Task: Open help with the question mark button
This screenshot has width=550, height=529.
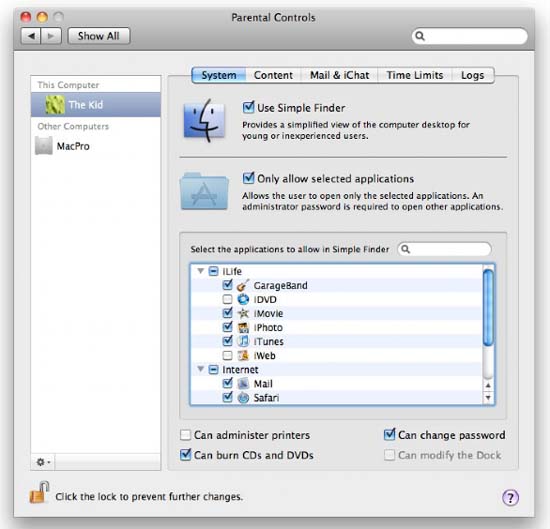Action: (510, 497)
